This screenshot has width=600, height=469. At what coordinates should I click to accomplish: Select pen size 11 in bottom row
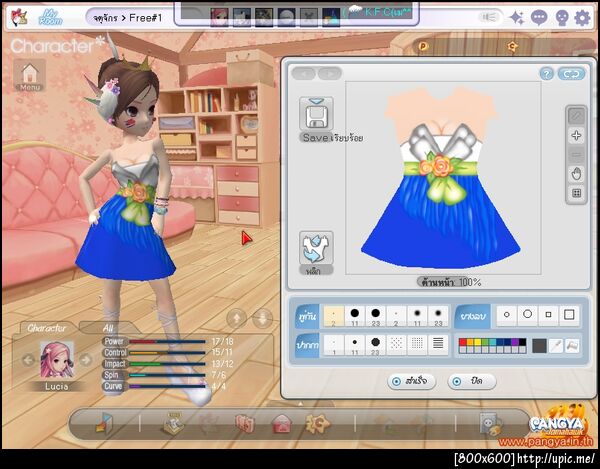point(355,345)
